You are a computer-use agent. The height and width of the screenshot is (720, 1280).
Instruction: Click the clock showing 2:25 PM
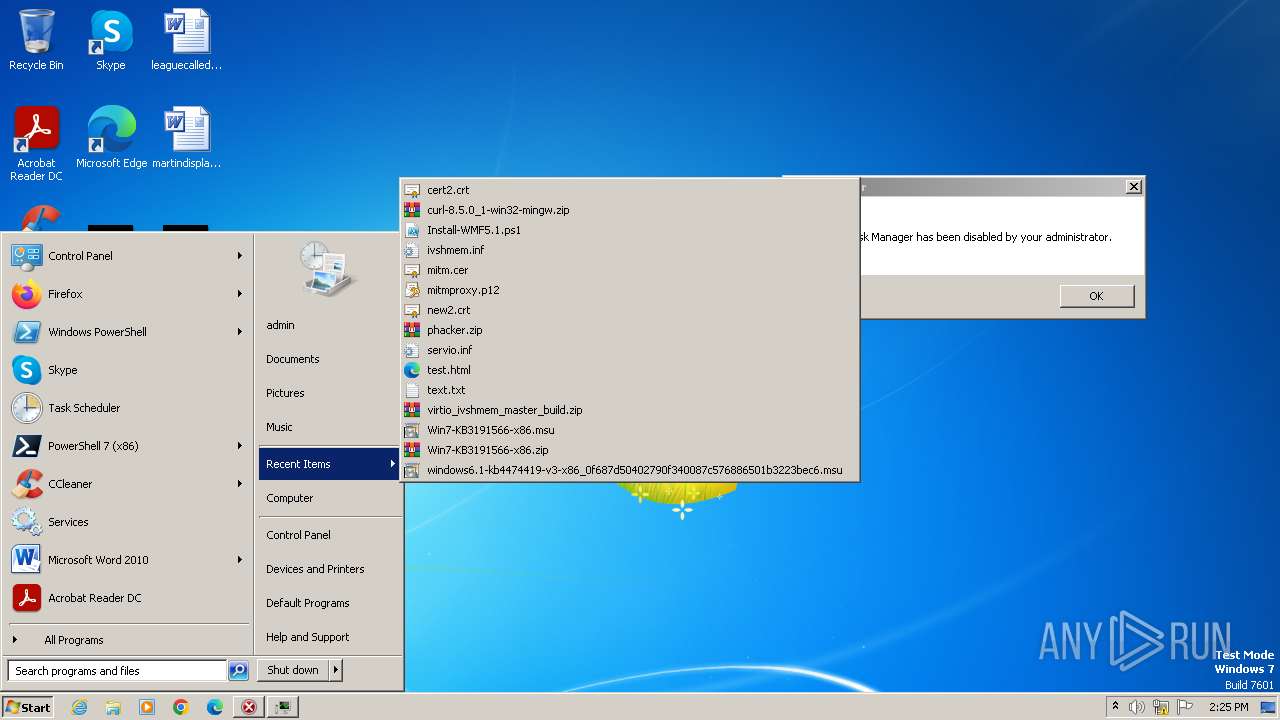click(1228, 707)
